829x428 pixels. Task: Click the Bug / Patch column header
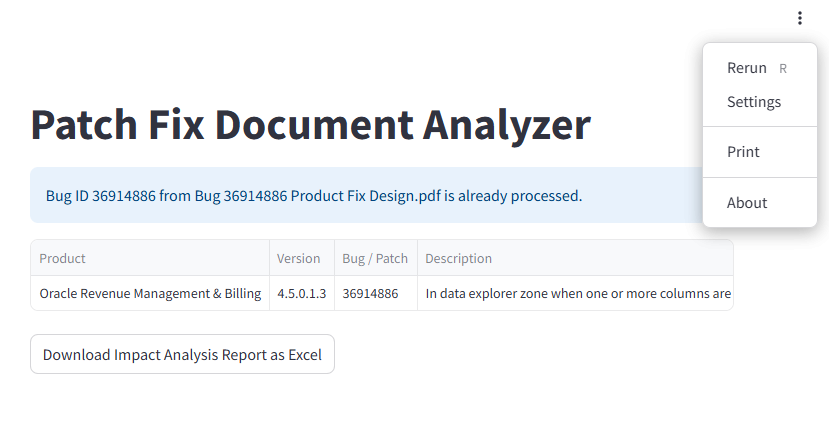click(375, 258)
